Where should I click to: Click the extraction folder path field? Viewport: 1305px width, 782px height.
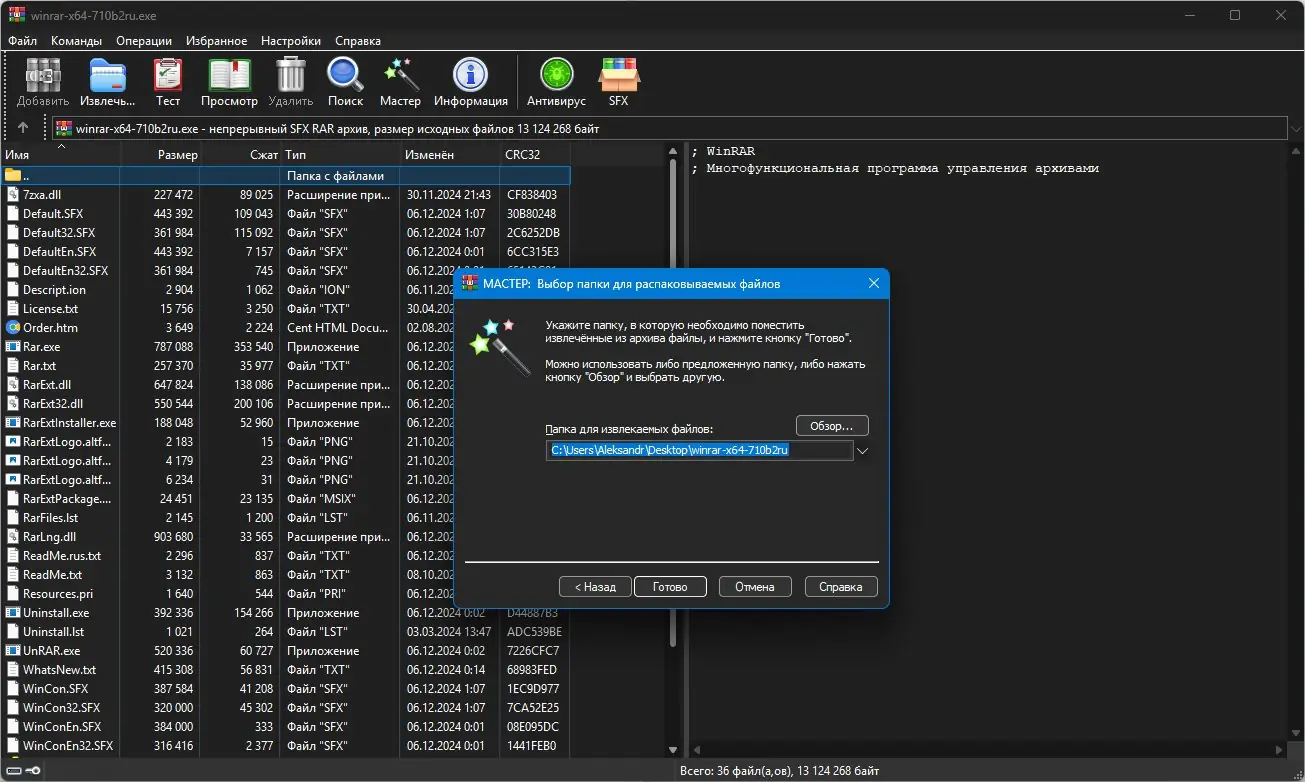(699, 451)
